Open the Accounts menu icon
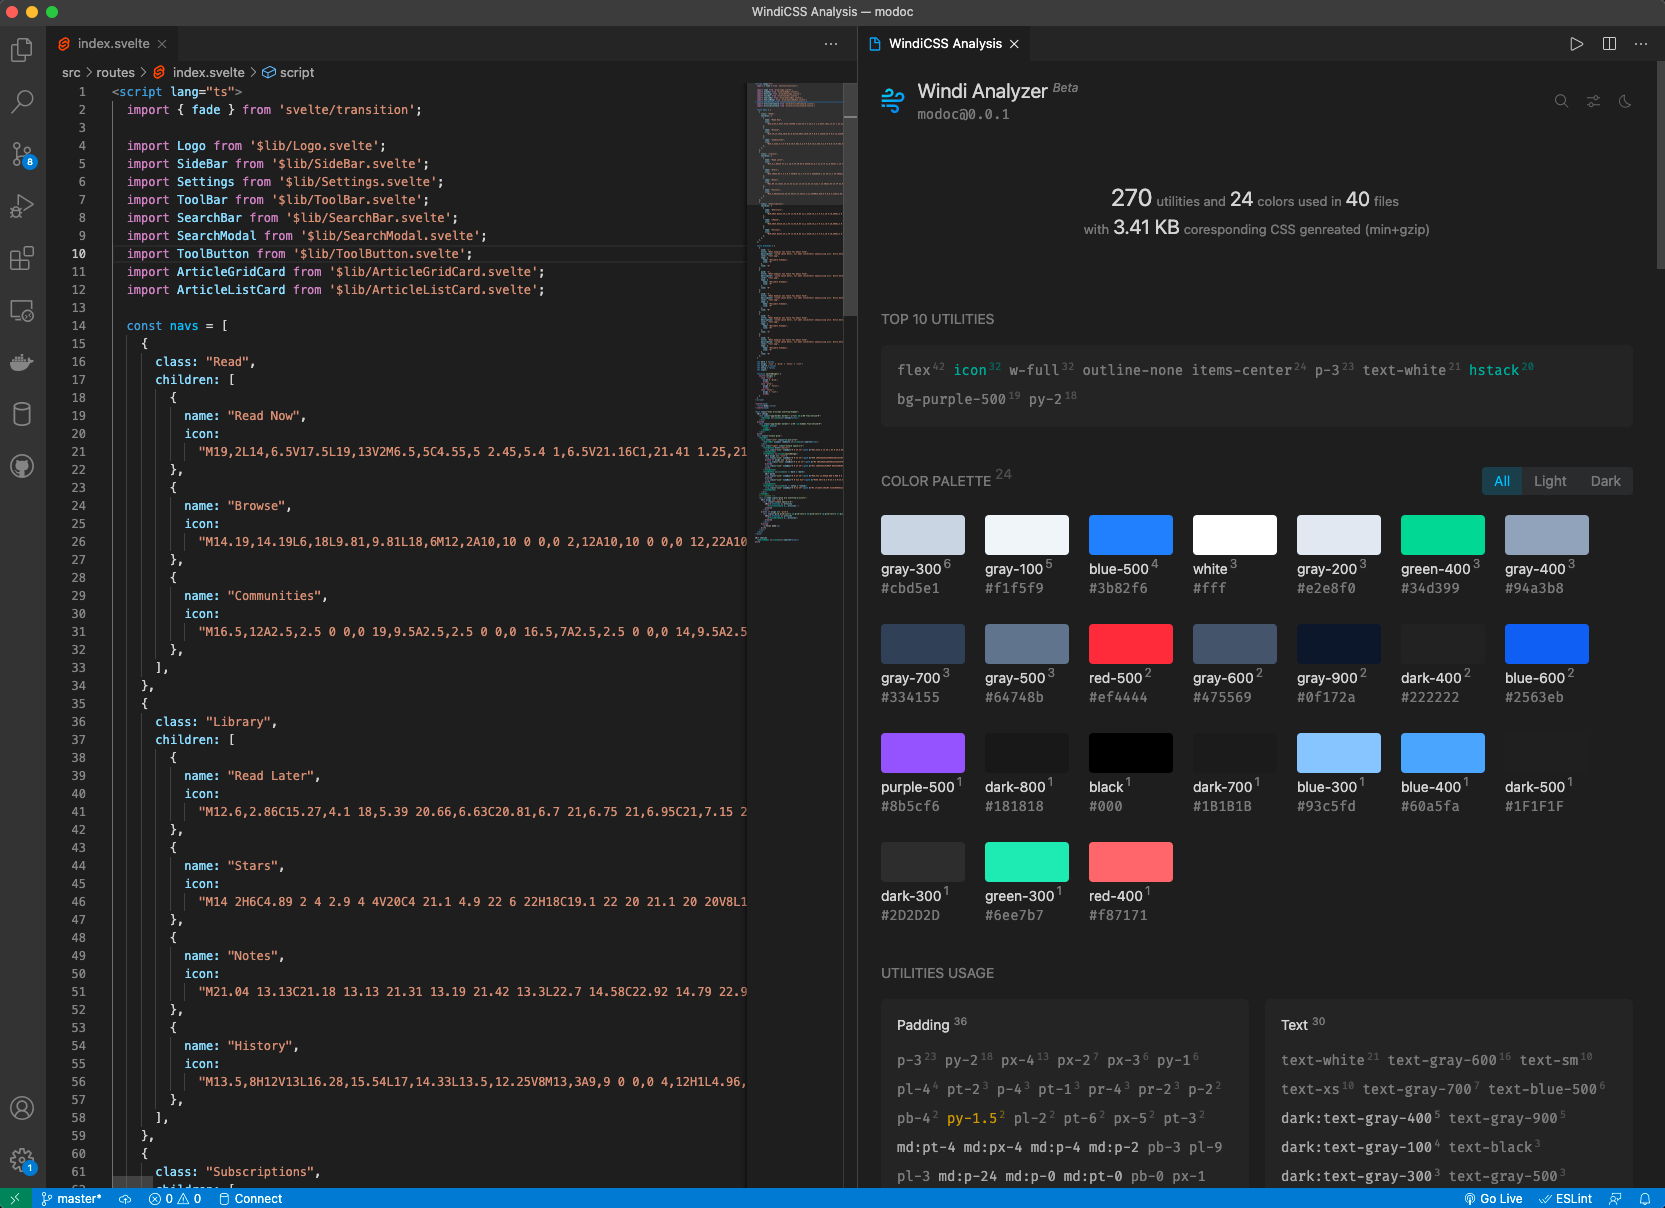1665x1208 pixels. (22, 1108)
